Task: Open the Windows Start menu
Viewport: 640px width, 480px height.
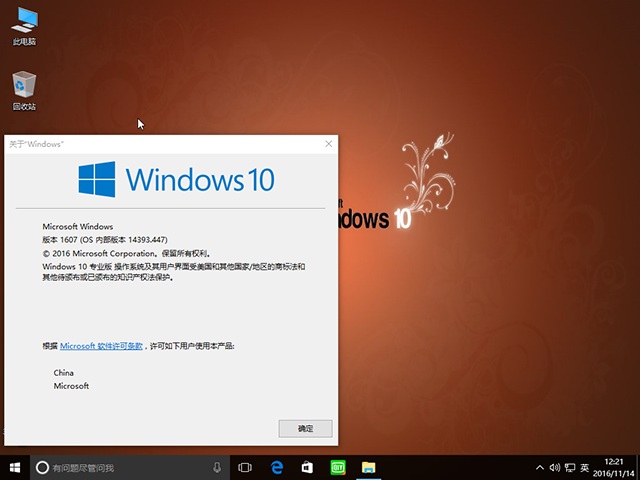Action: coord(15,467)
